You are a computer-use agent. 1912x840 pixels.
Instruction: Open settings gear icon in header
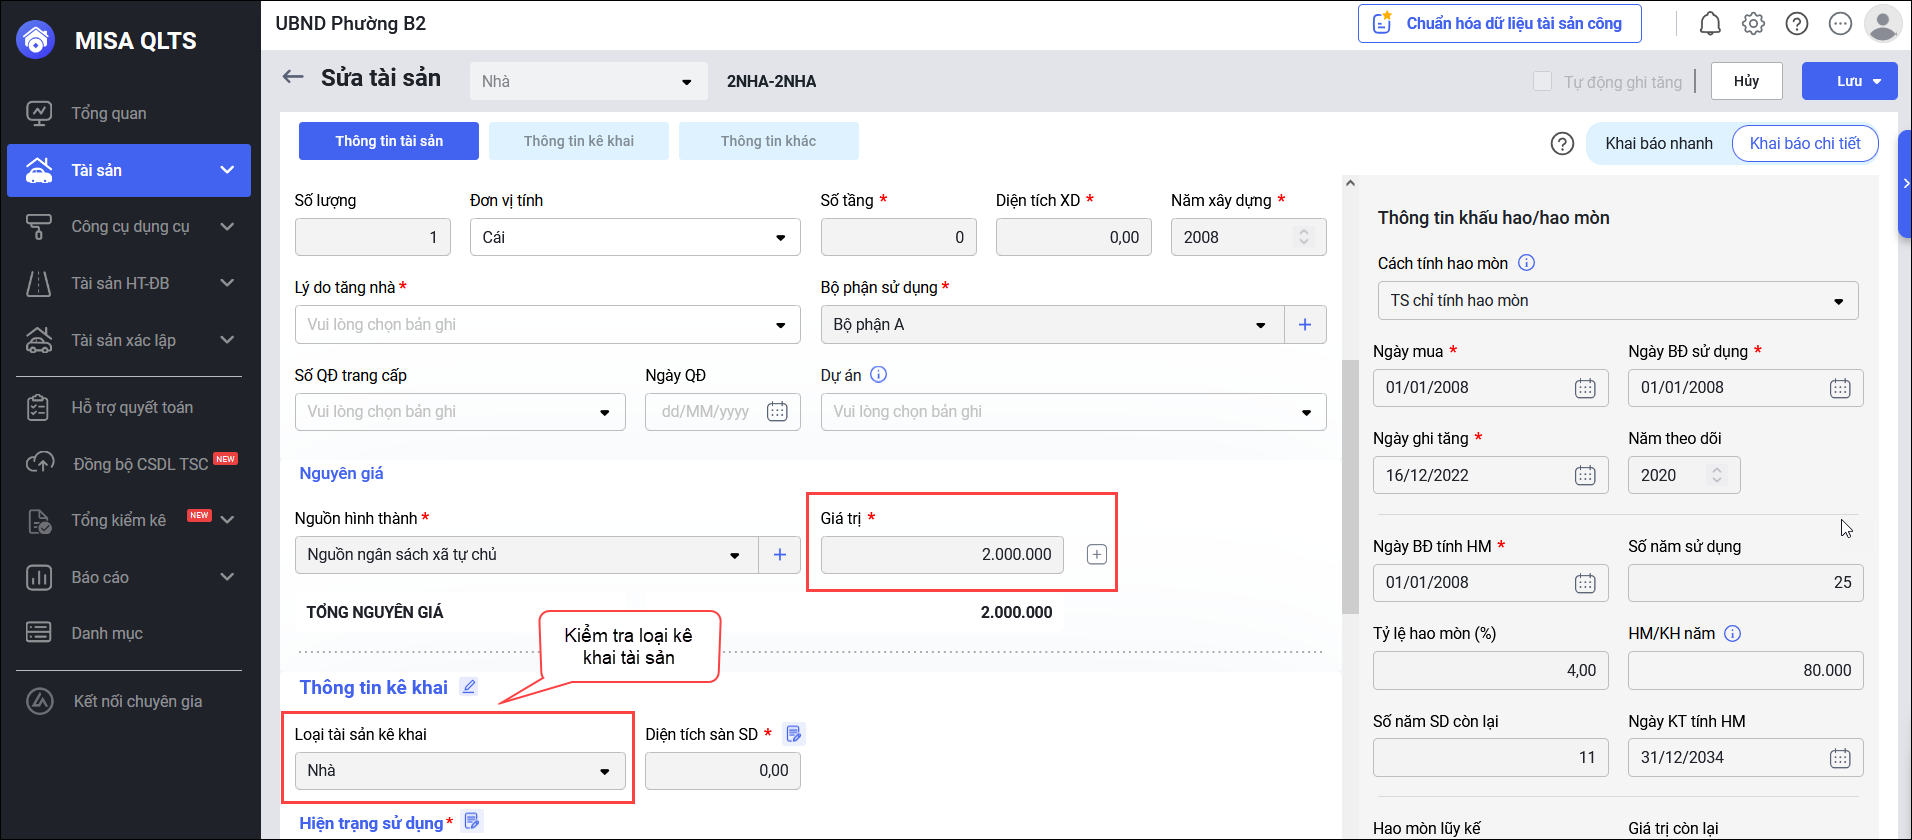coord(1753,24)
